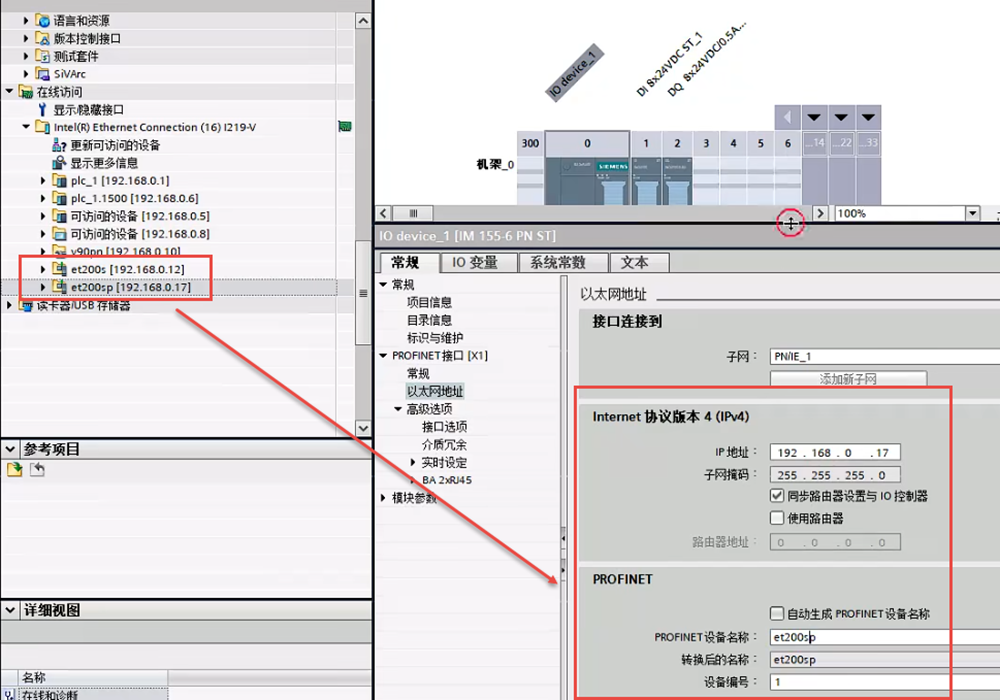This screenshot has width=1000, height=700.
Task: Click the 添加新子网 button
Action: (847, 379)
